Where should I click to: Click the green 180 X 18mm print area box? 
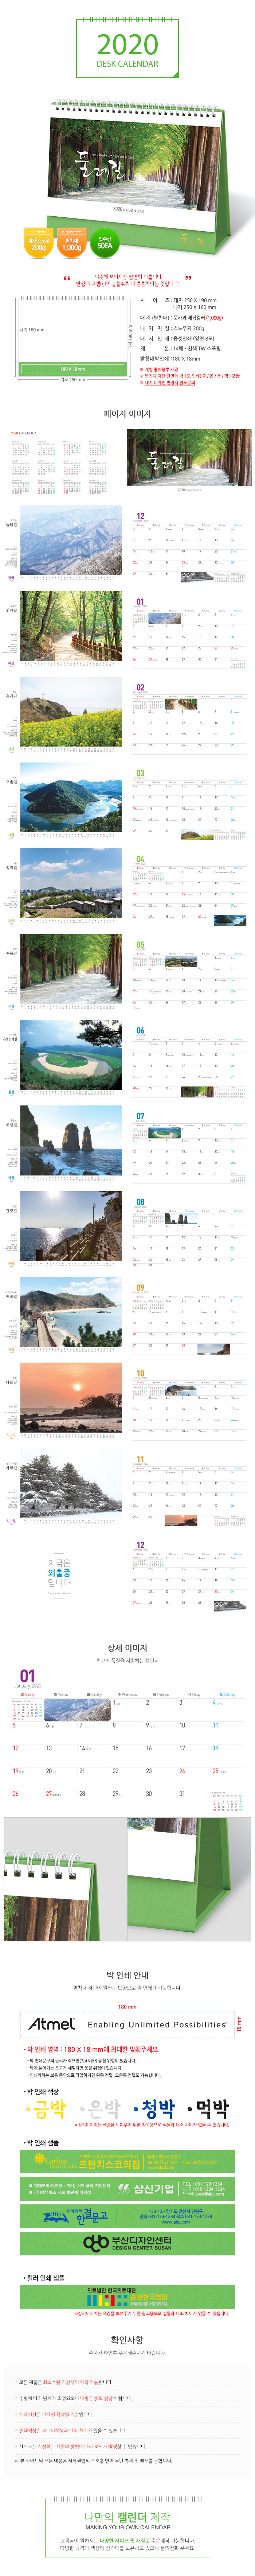tap(72, 369)
